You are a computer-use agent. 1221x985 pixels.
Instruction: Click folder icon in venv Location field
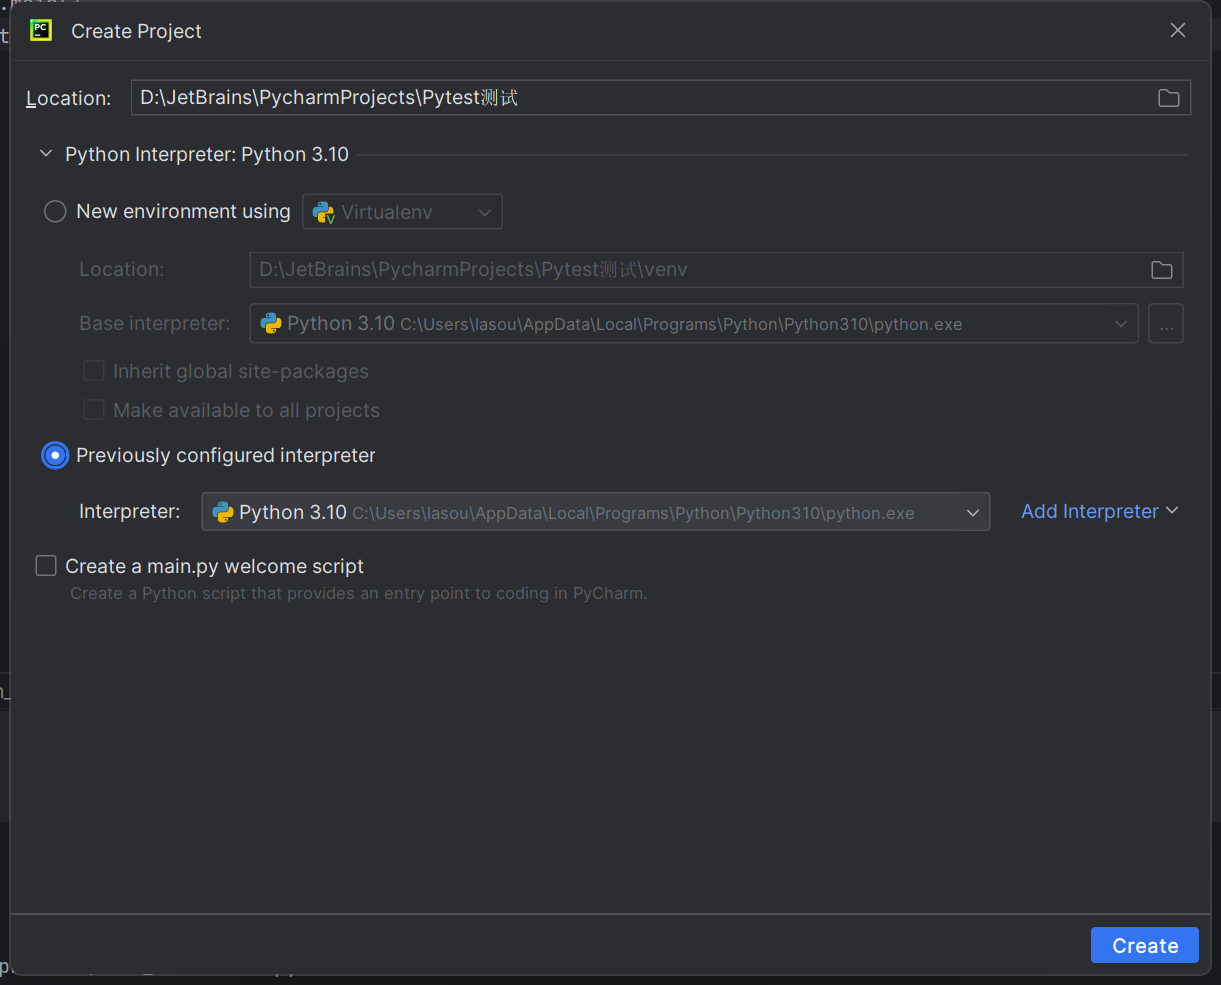point(1161,270)
